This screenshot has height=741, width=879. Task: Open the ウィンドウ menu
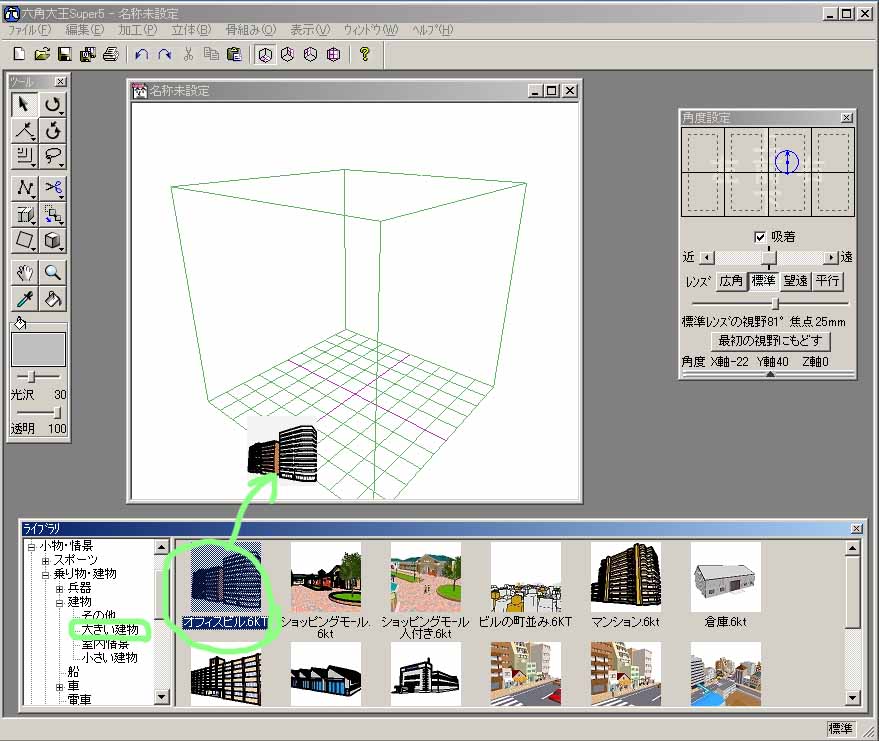pyautogui.click(x=371, y=30)
